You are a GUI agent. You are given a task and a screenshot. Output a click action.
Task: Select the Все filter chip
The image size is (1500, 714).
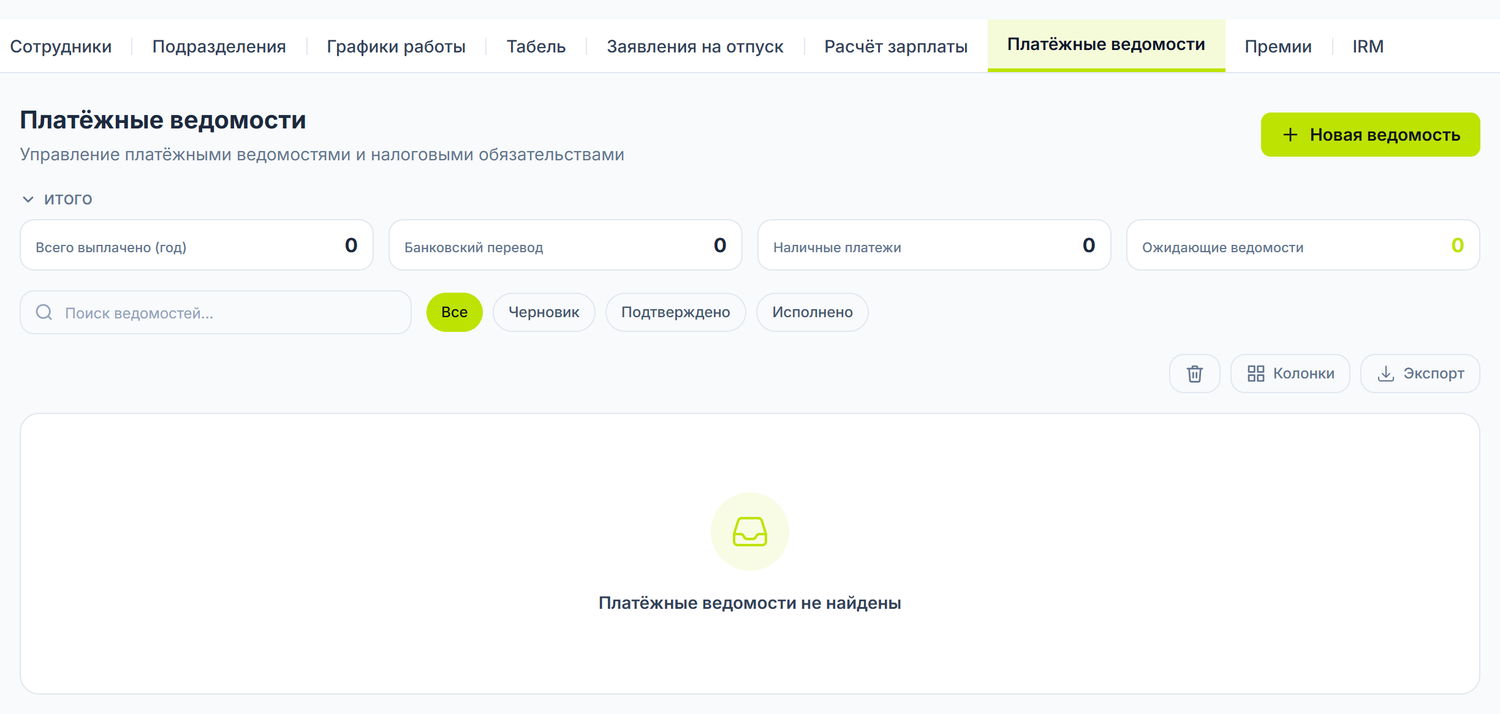(454, 312)
